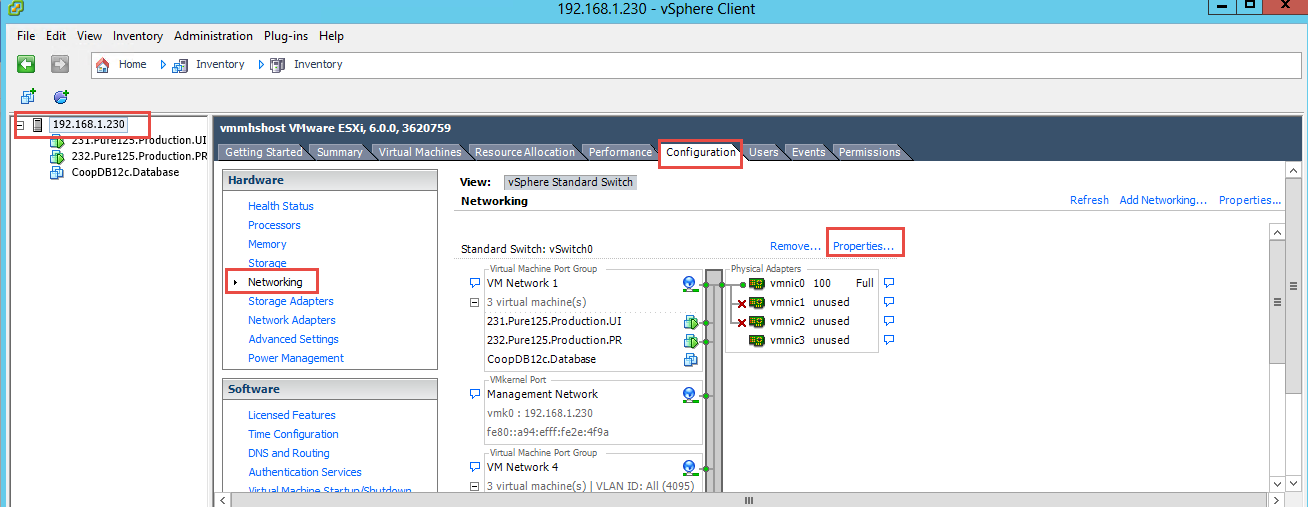The width and height of the screenshot is (1308, 507).
Task: Click the networking pane vertical scrollbar thumb
Action: point(1277,302)
